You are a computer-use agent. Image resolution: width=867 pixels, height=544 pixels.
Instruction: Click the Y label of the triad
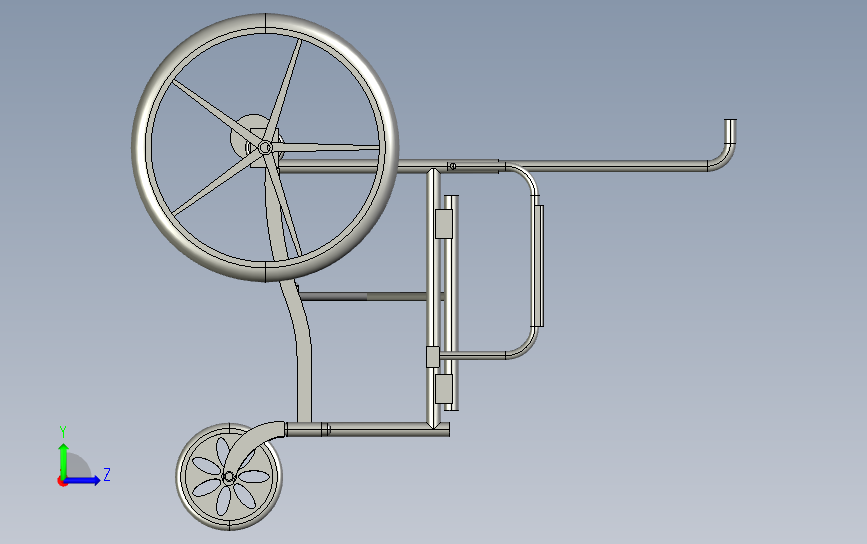[x=63, y=432]
